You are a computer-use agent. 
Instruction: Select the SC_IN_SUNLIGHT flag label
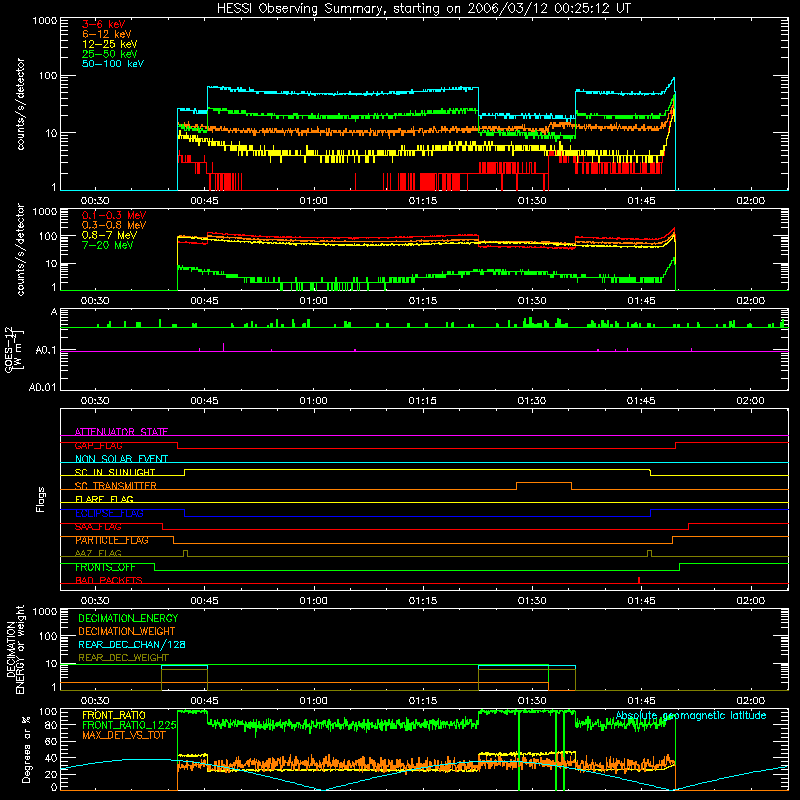(x=115, y=472)
